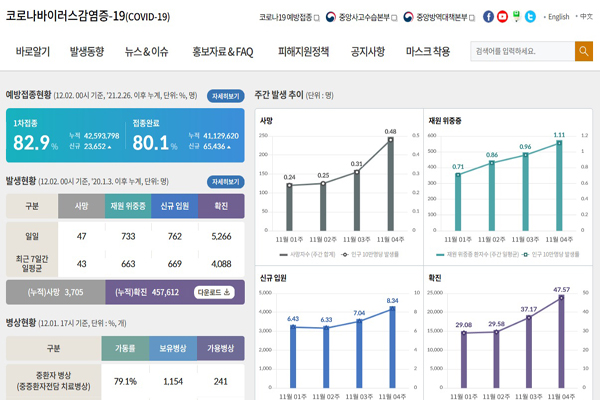Click the 1,154 보유병상 value
600x400 pixels.
tap(173, 381)
